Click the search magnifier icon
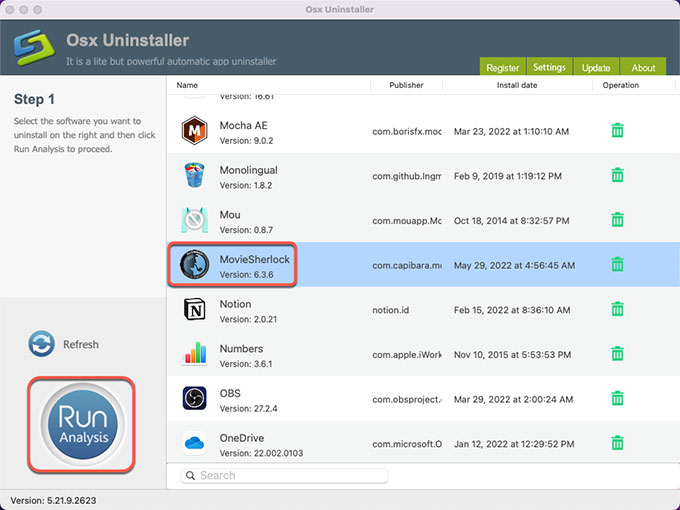Screen dimensions: 680x510 [x=190, y=475]
